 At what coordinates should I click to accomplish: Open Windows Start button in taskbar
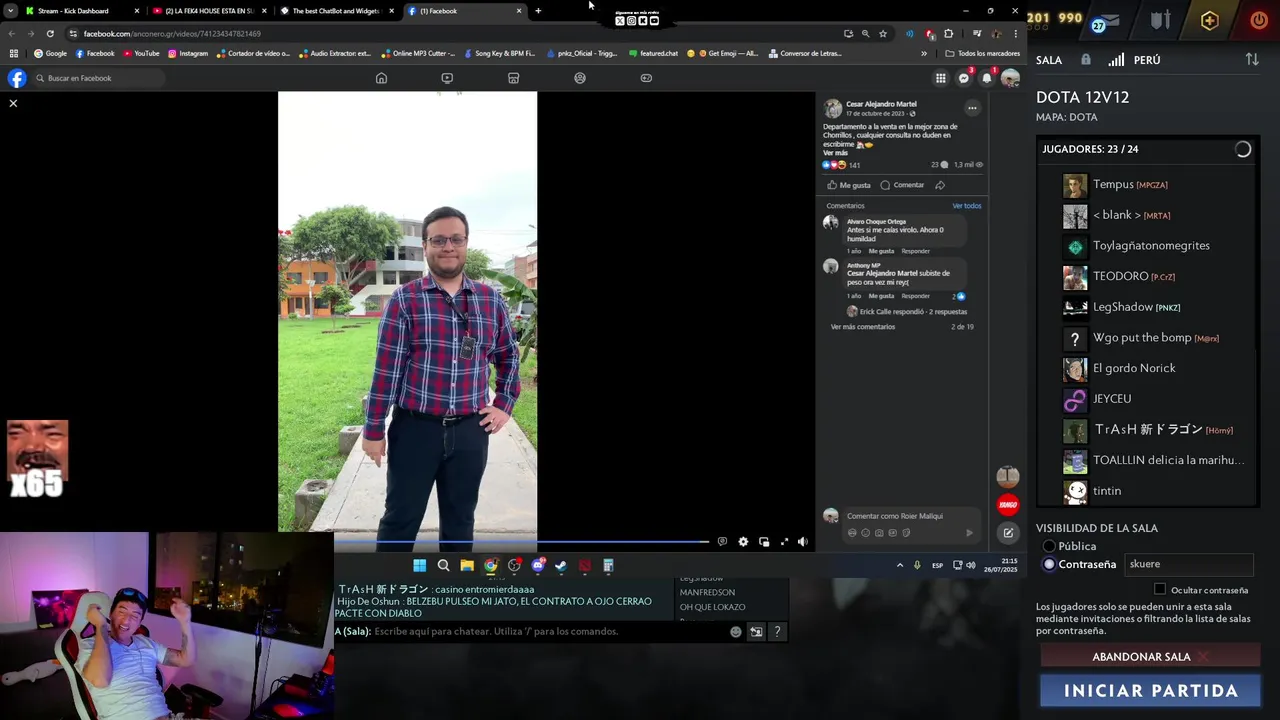(x=419, y=566)
